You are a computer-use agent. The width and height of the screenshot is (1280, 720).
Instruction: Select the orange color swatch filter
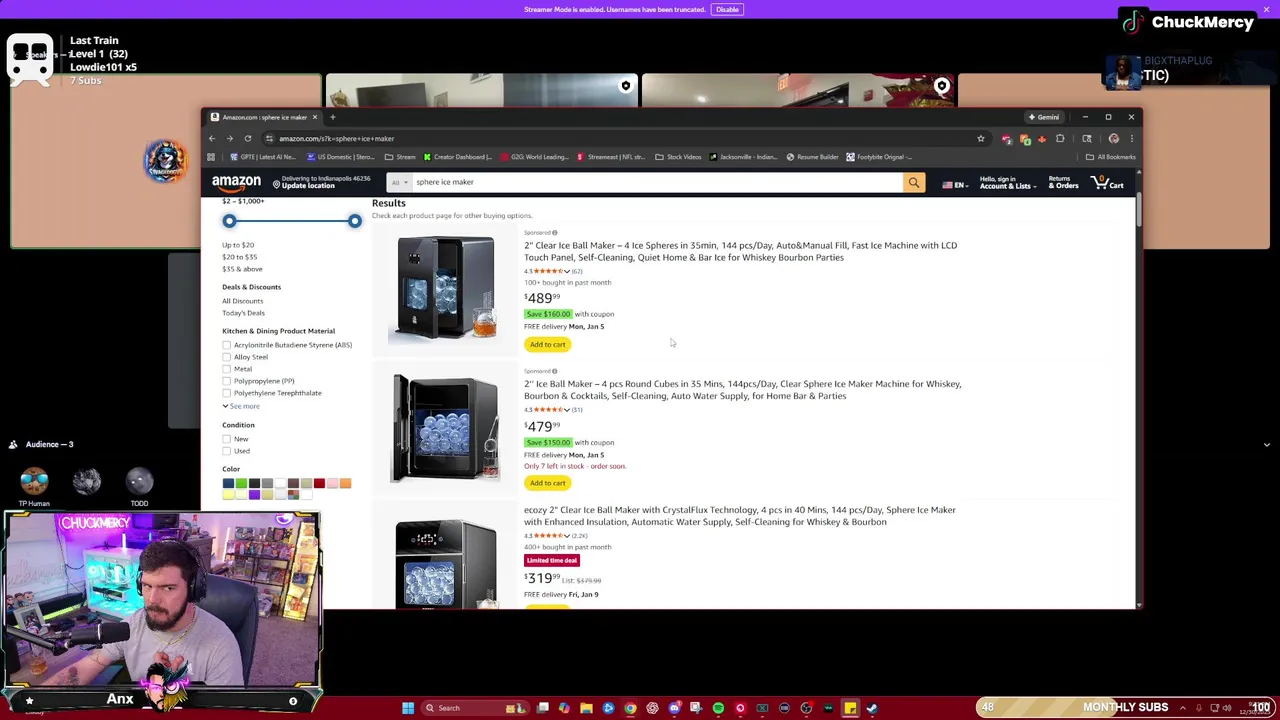pyautogui.click(x=345, y=484)
